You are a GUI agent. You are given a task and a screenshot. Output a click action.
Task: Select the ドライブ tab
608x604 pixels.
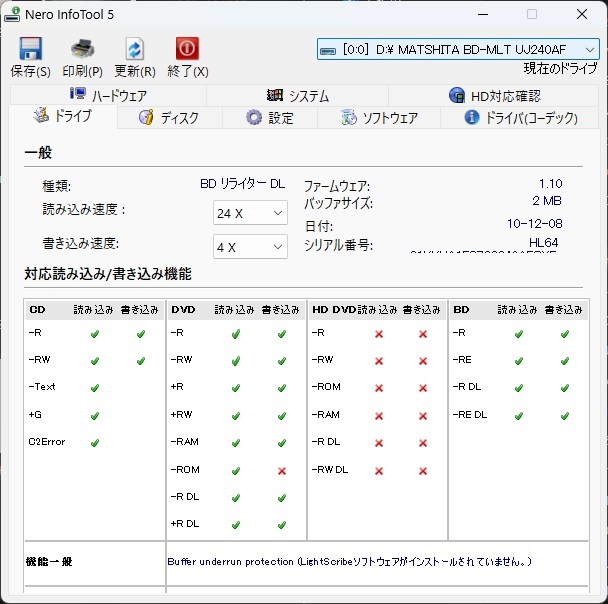pos(63,116)
